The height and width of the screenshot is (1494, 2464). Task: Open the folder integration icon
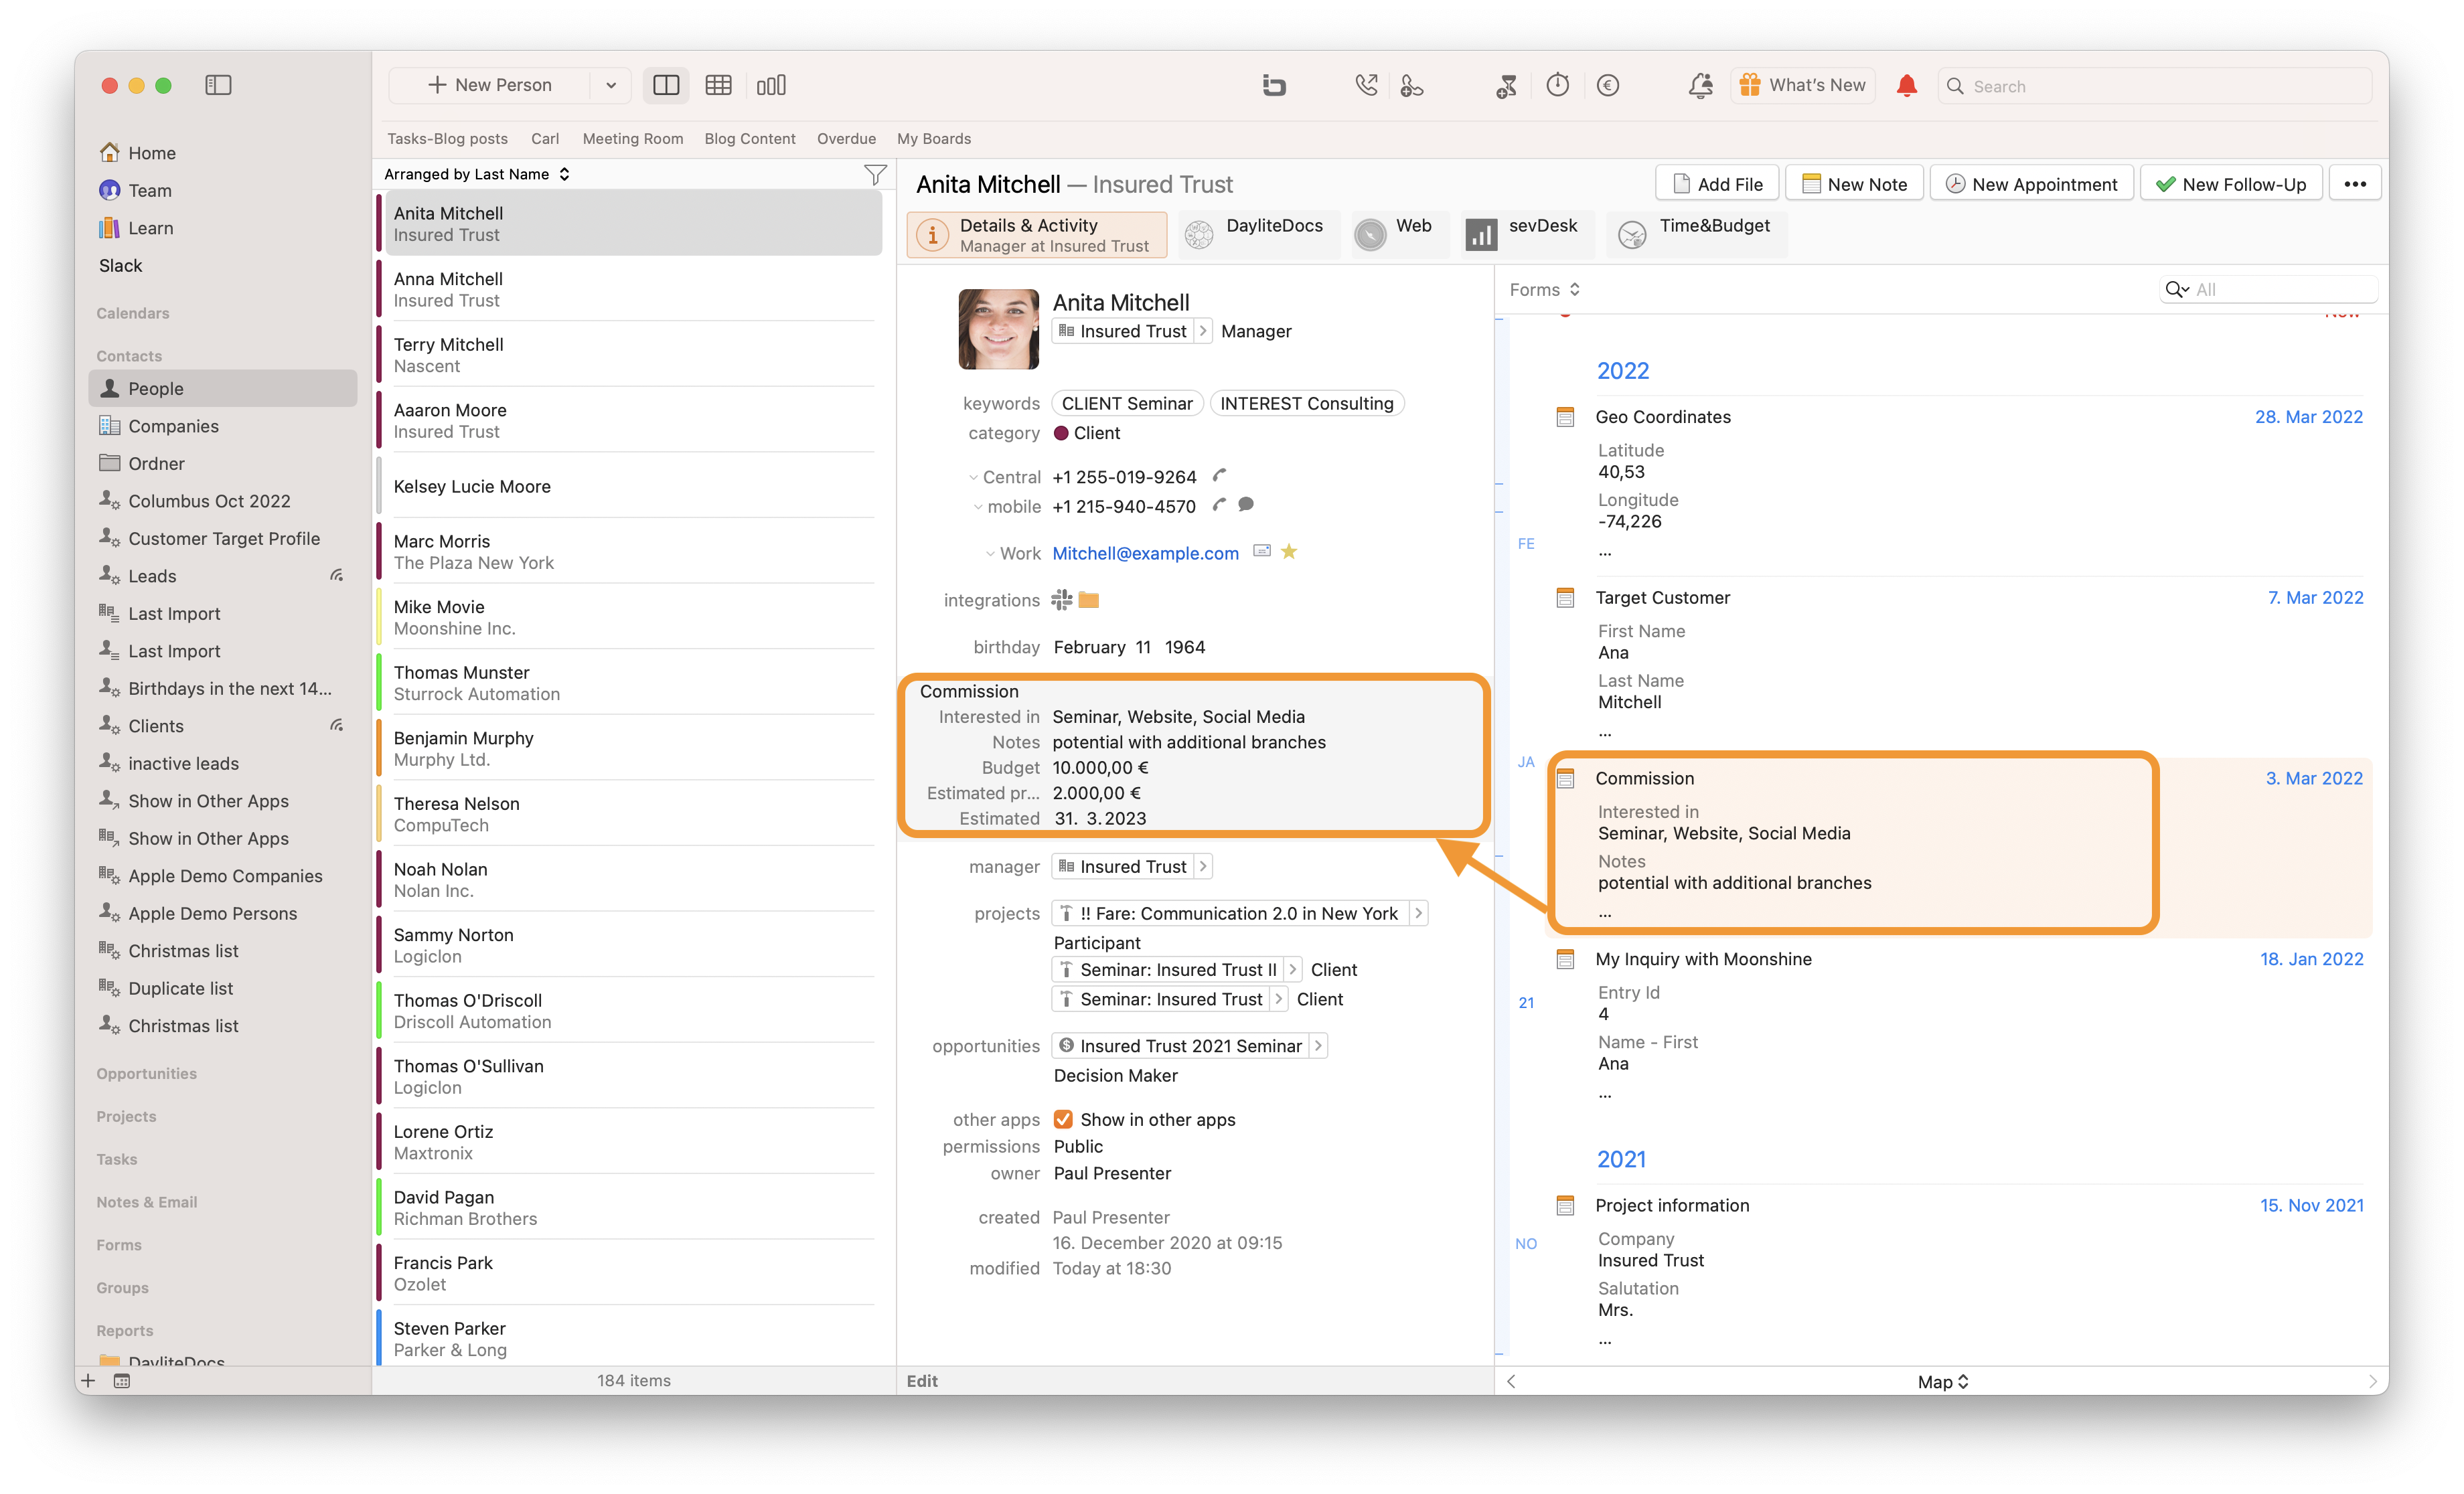(x=1089, y=599)
